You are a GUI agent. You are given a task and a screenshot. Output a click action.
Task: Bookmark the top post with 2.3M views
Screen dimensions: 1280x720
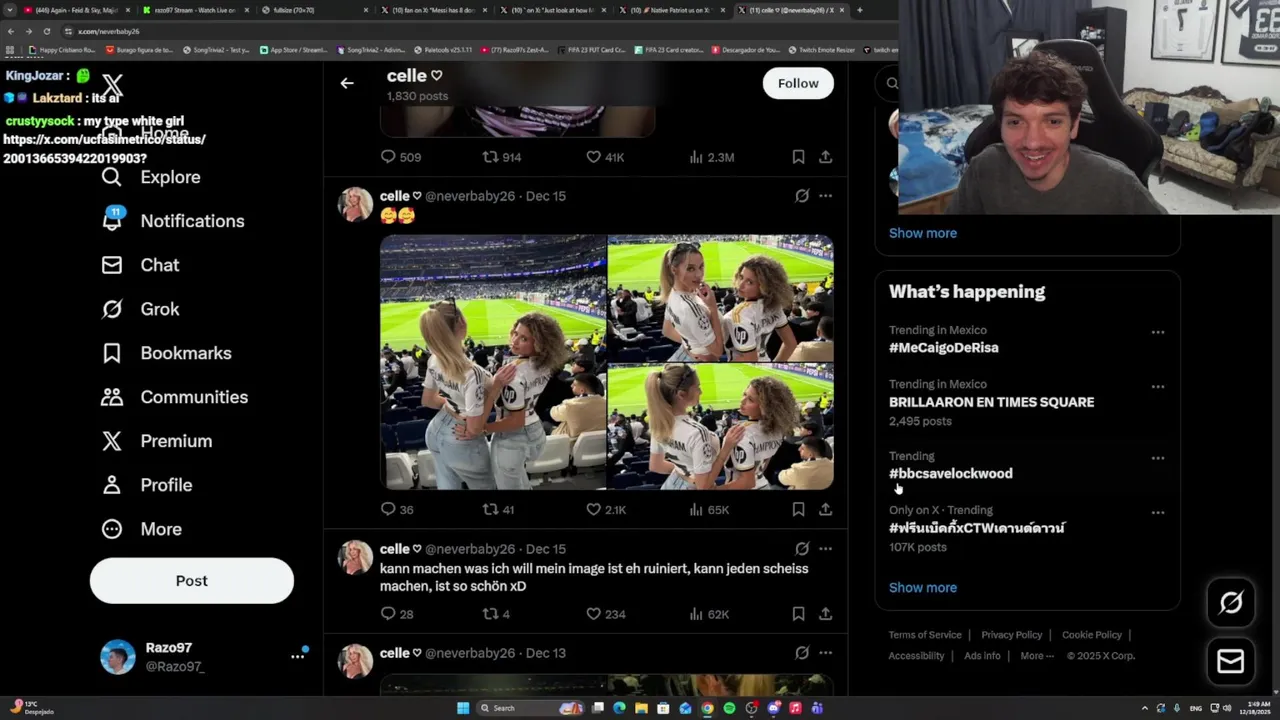[798, 157]
